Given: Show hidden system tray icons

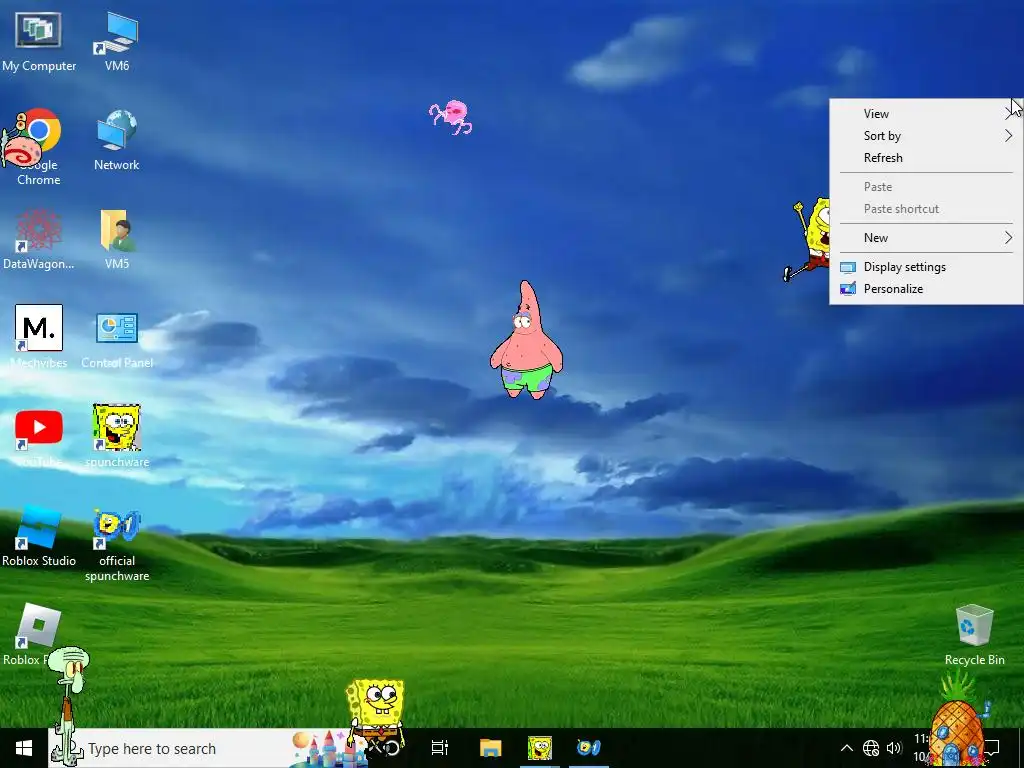Looking at the screenshot, I should coord(846,748).
